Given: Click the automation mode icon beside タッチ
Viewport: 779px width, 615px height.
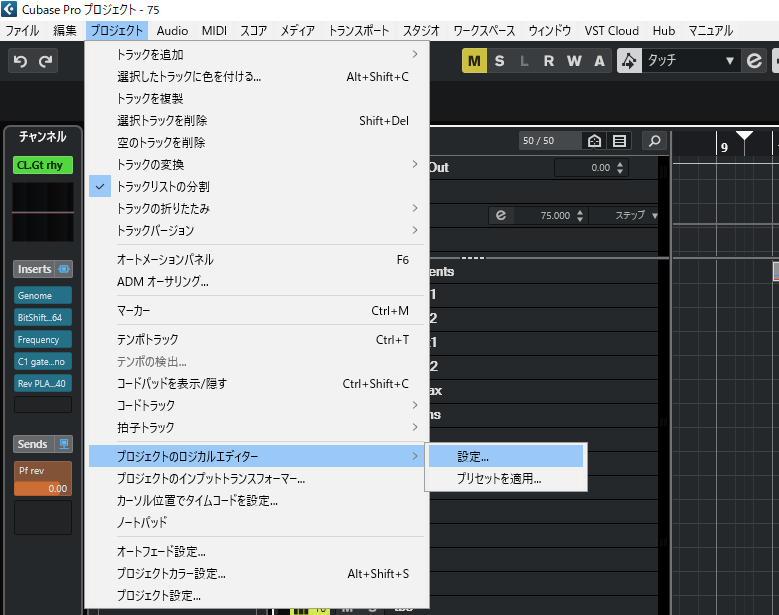Looking at the screenshot, I should point(629,61).
